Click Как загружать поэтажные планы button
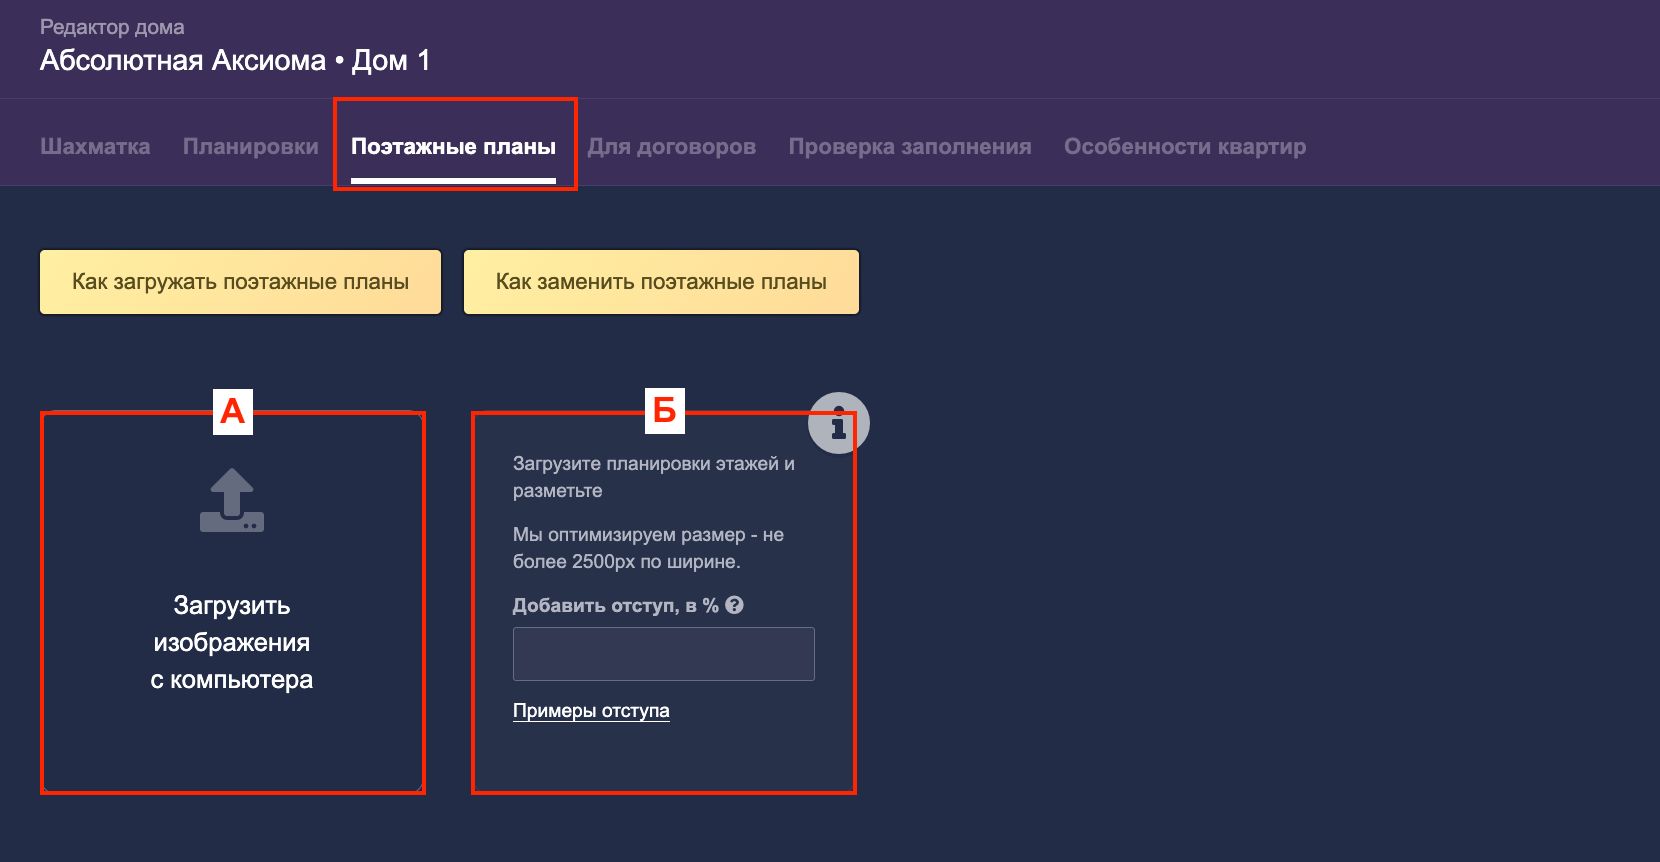This screenshot has height=862, width=1660. click(240, 282)
